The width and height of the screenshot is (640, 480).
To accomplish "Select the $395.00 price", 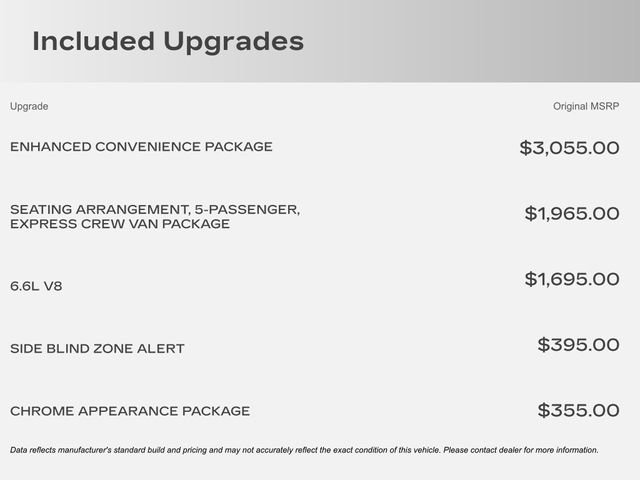I will [578, 345].
